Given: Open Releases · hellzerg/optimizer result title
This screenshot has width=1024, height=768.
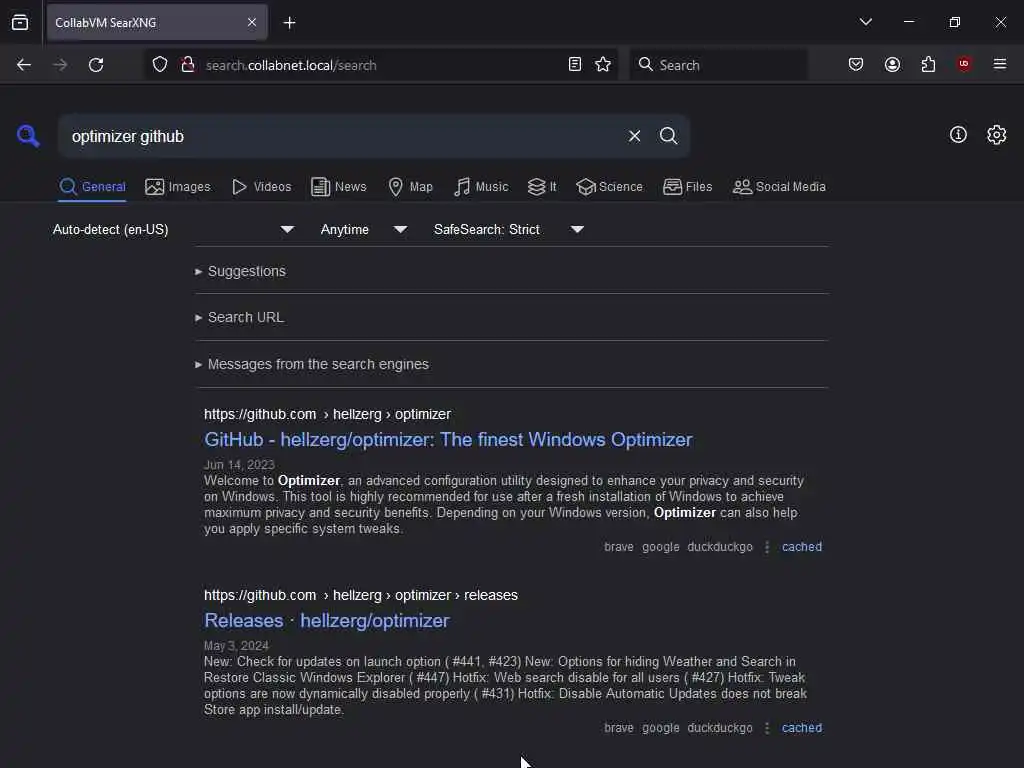Looking at the screenshot, I should 327,620.
